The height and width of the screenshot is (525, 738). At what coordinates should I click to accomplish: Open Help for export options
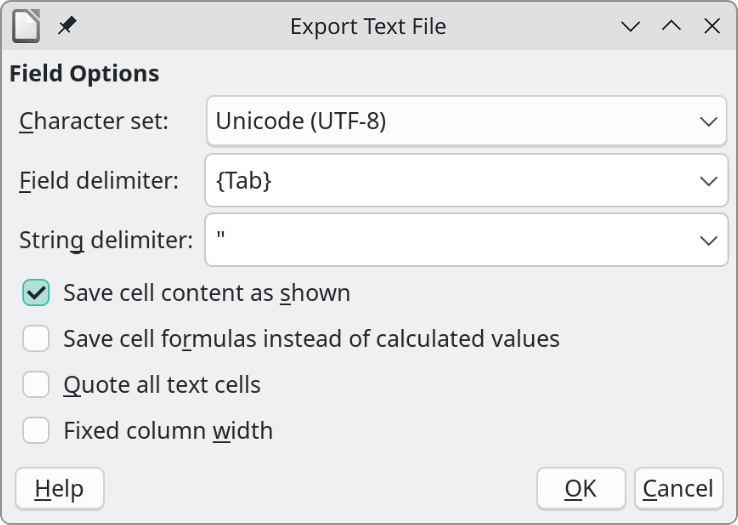click(59, 489)
